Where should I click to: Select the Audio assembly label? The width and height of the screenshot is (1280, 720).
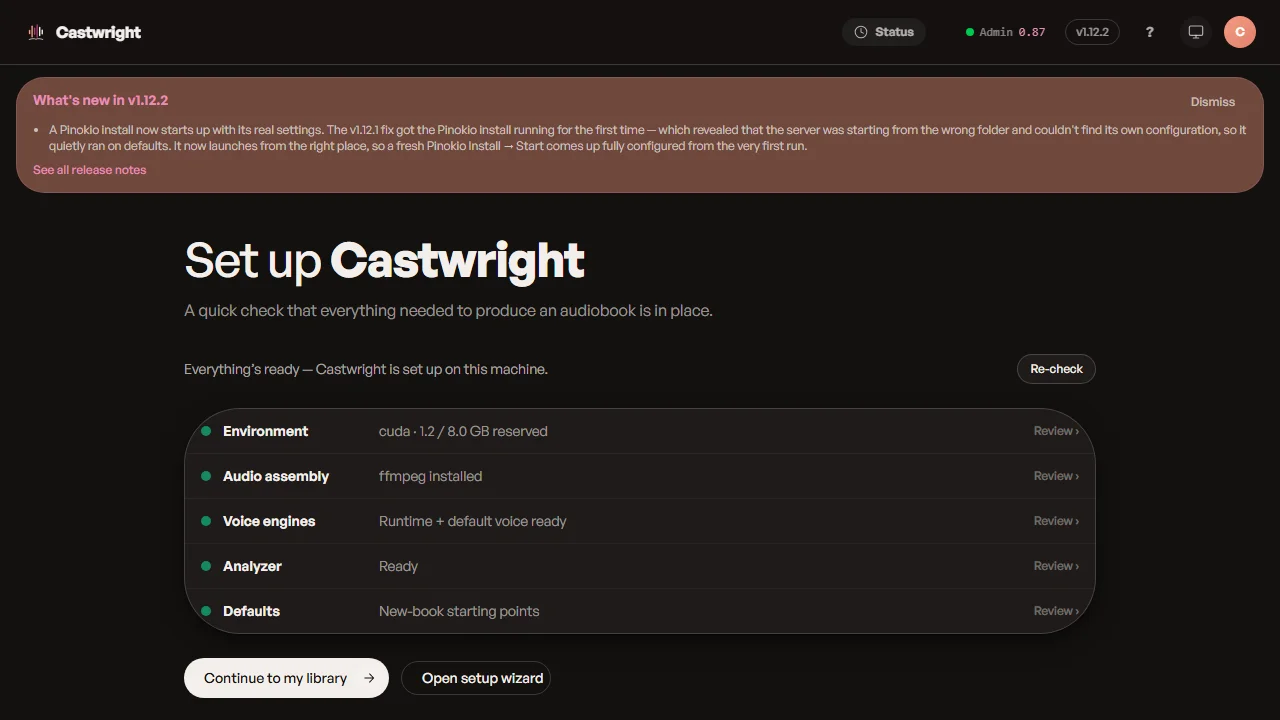pos(276,476)
